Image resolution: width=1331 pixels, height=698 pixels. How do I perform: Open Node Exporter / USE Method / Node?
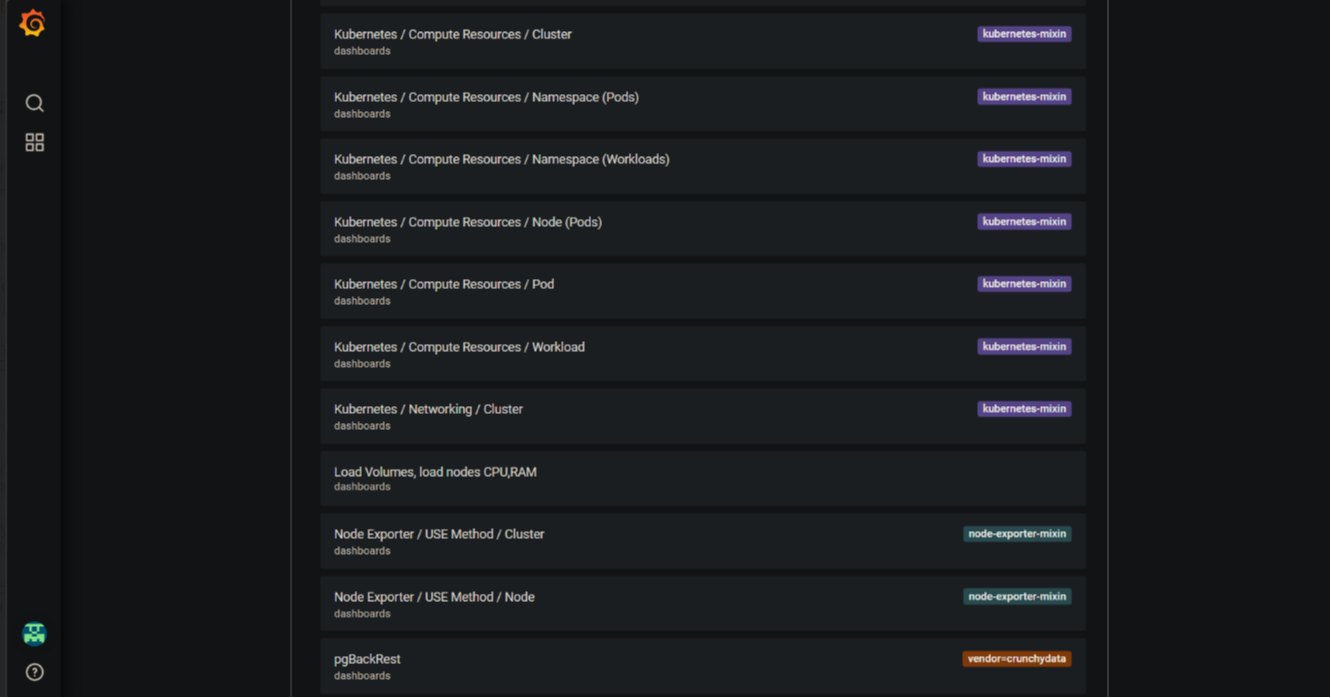434,597
